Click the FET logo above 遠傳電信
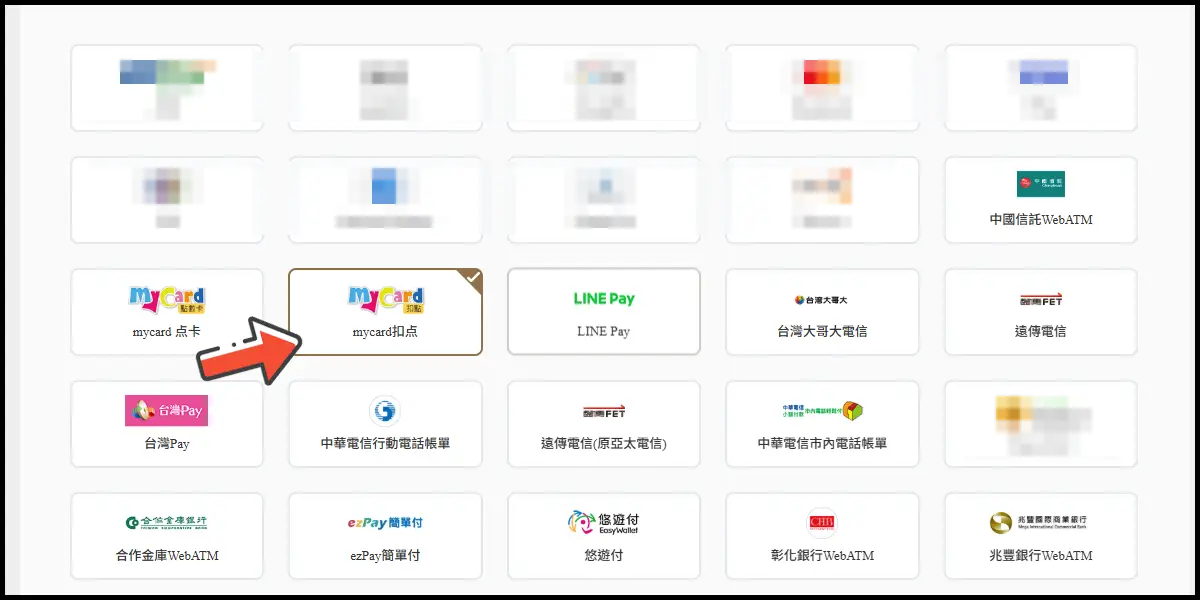 point(1041,299)
